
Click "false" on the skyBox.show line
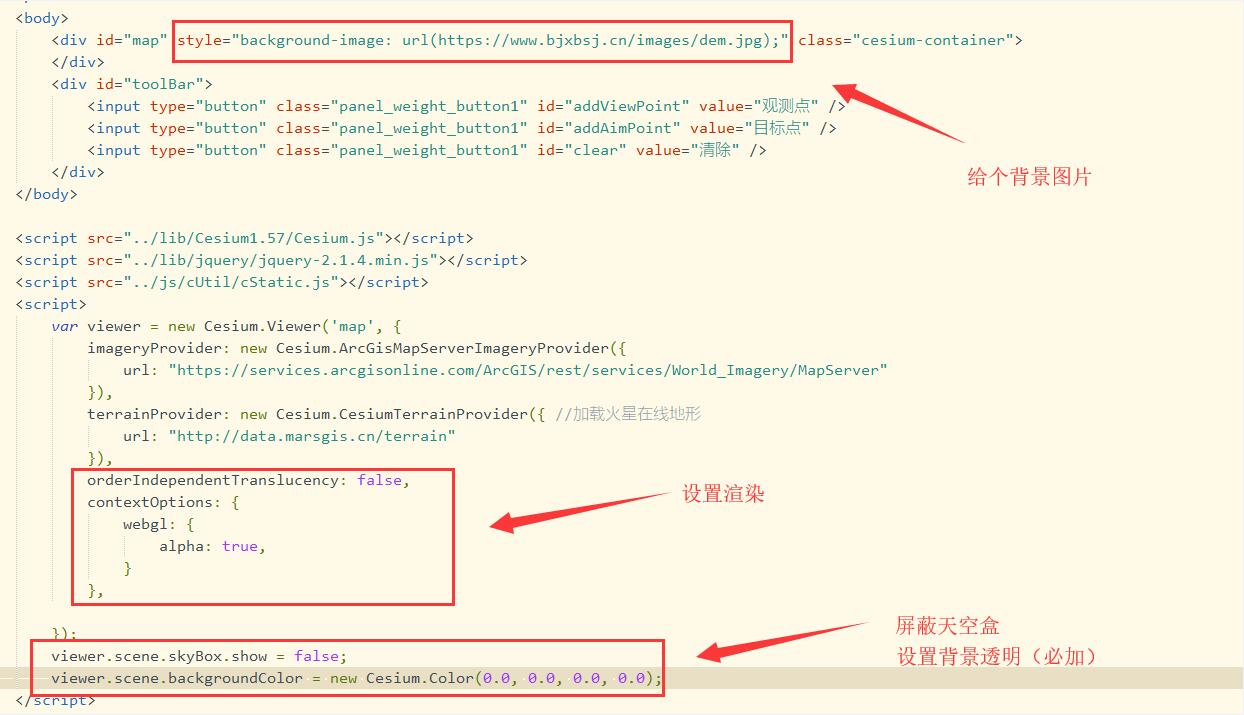point(316,656)
